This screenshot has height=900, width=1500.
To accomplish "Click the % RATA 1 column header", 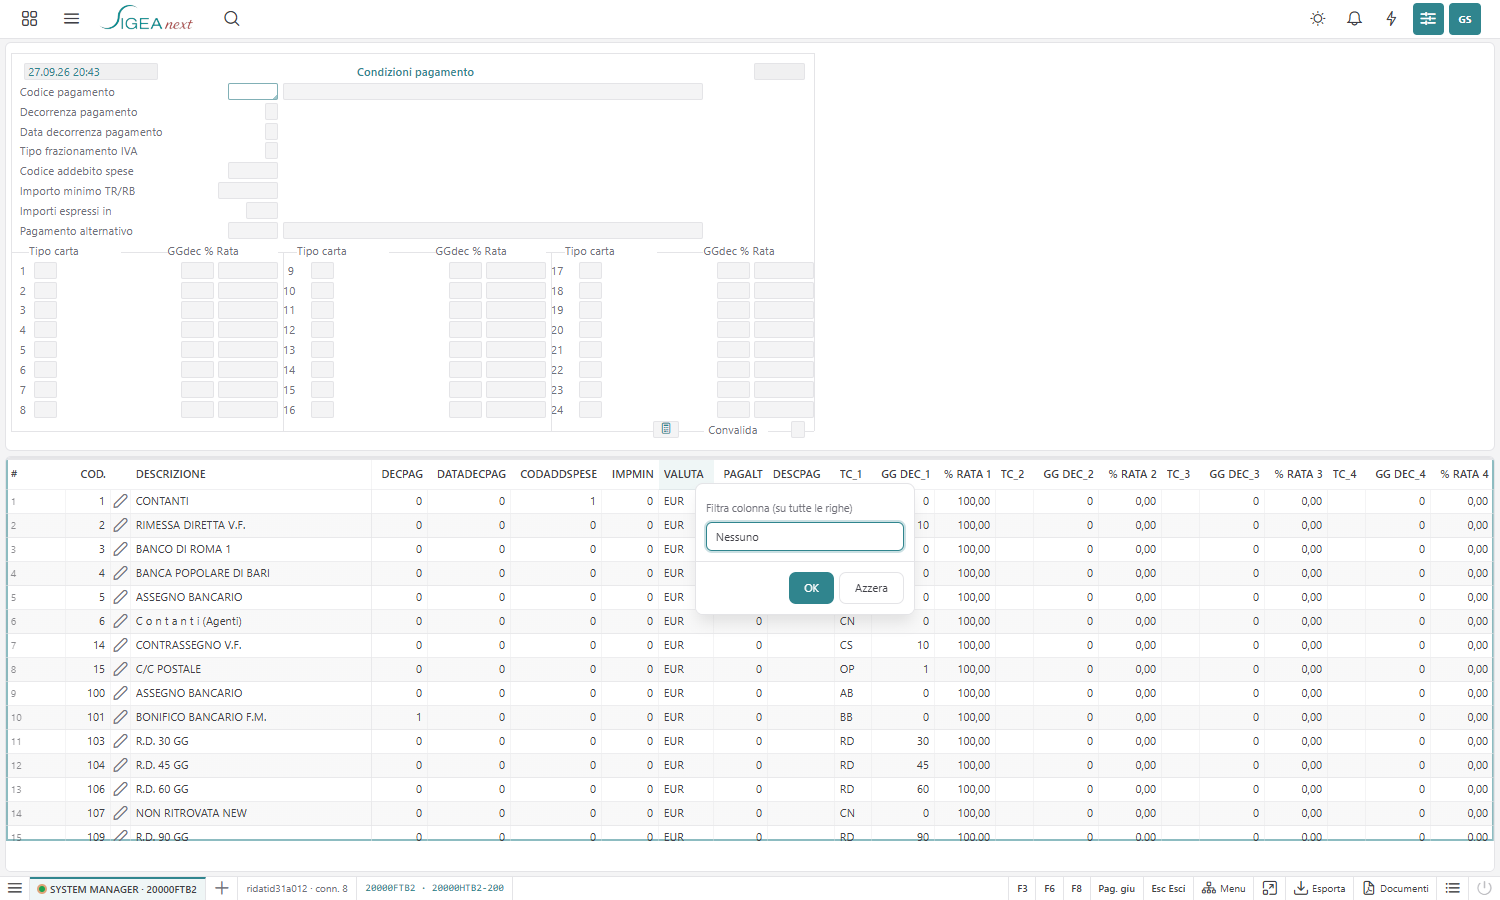I will (967, 474).
